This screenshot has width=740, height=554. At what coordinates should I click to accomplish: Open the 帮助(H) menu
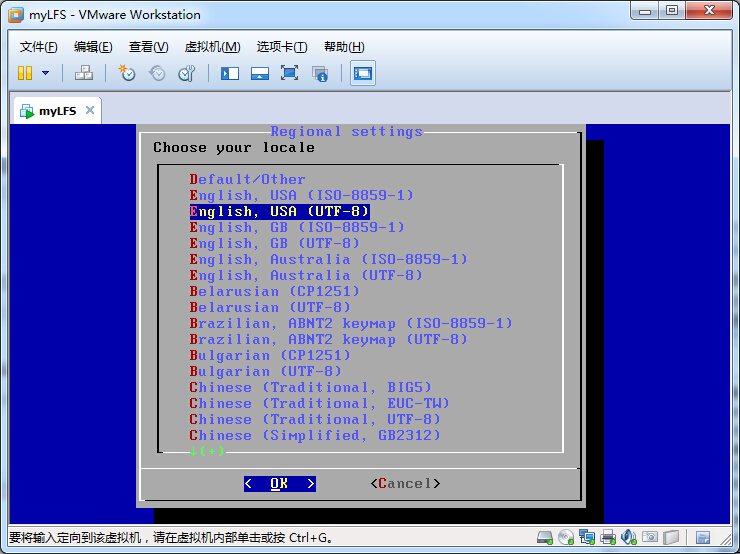click(344, 47)
